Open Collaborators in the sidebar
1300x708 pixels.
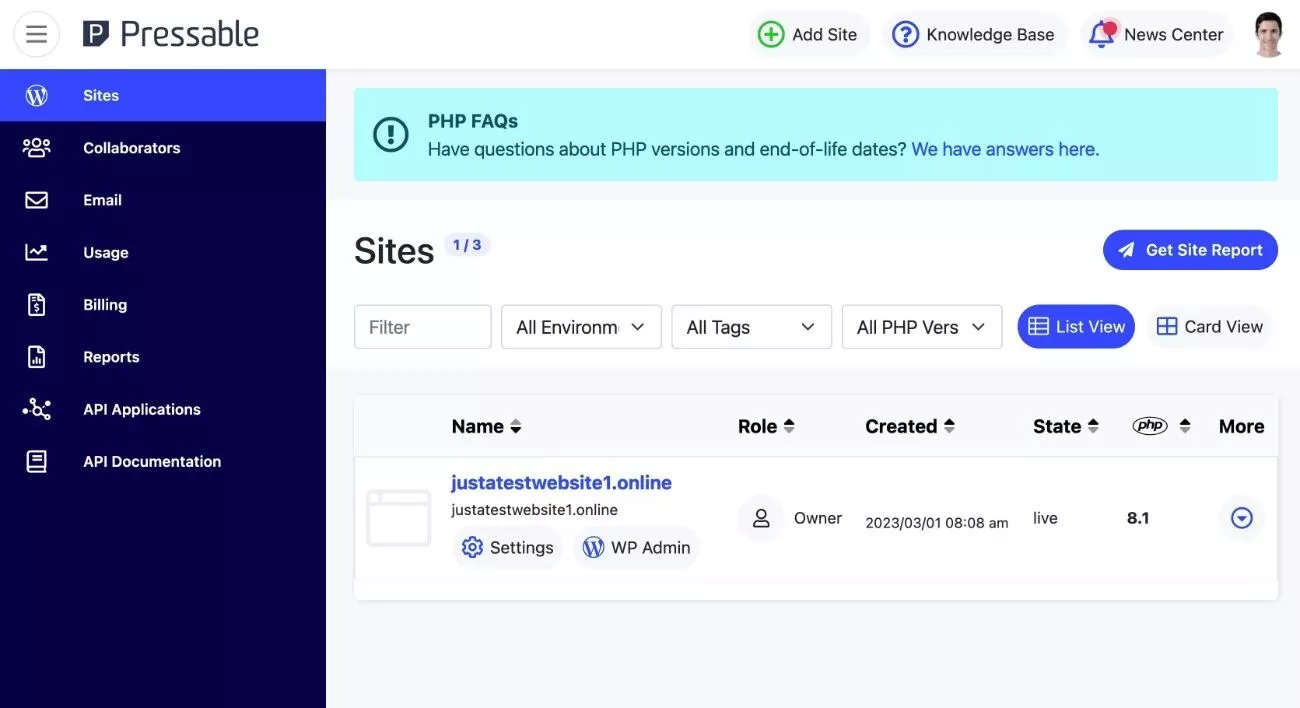tap(131, 148)
